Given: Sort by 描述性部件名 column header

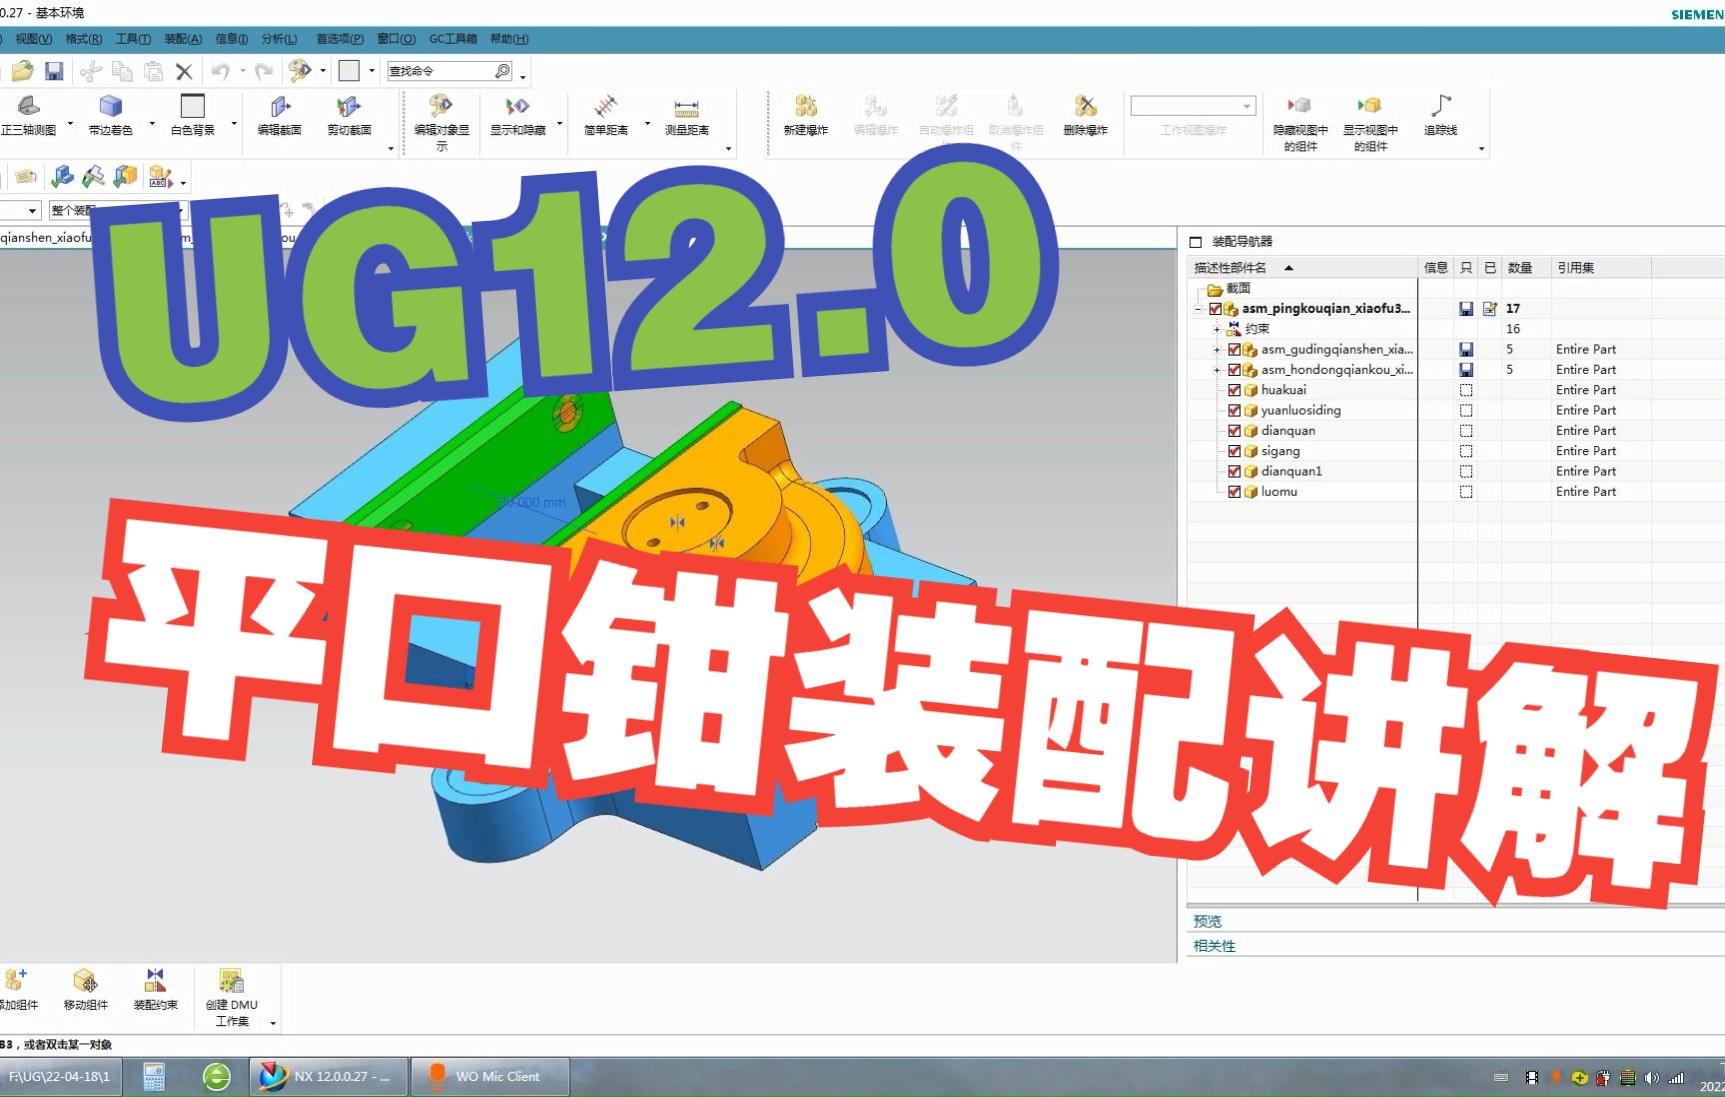Looking at the screenshot, I should click(x=1302, y=268).
